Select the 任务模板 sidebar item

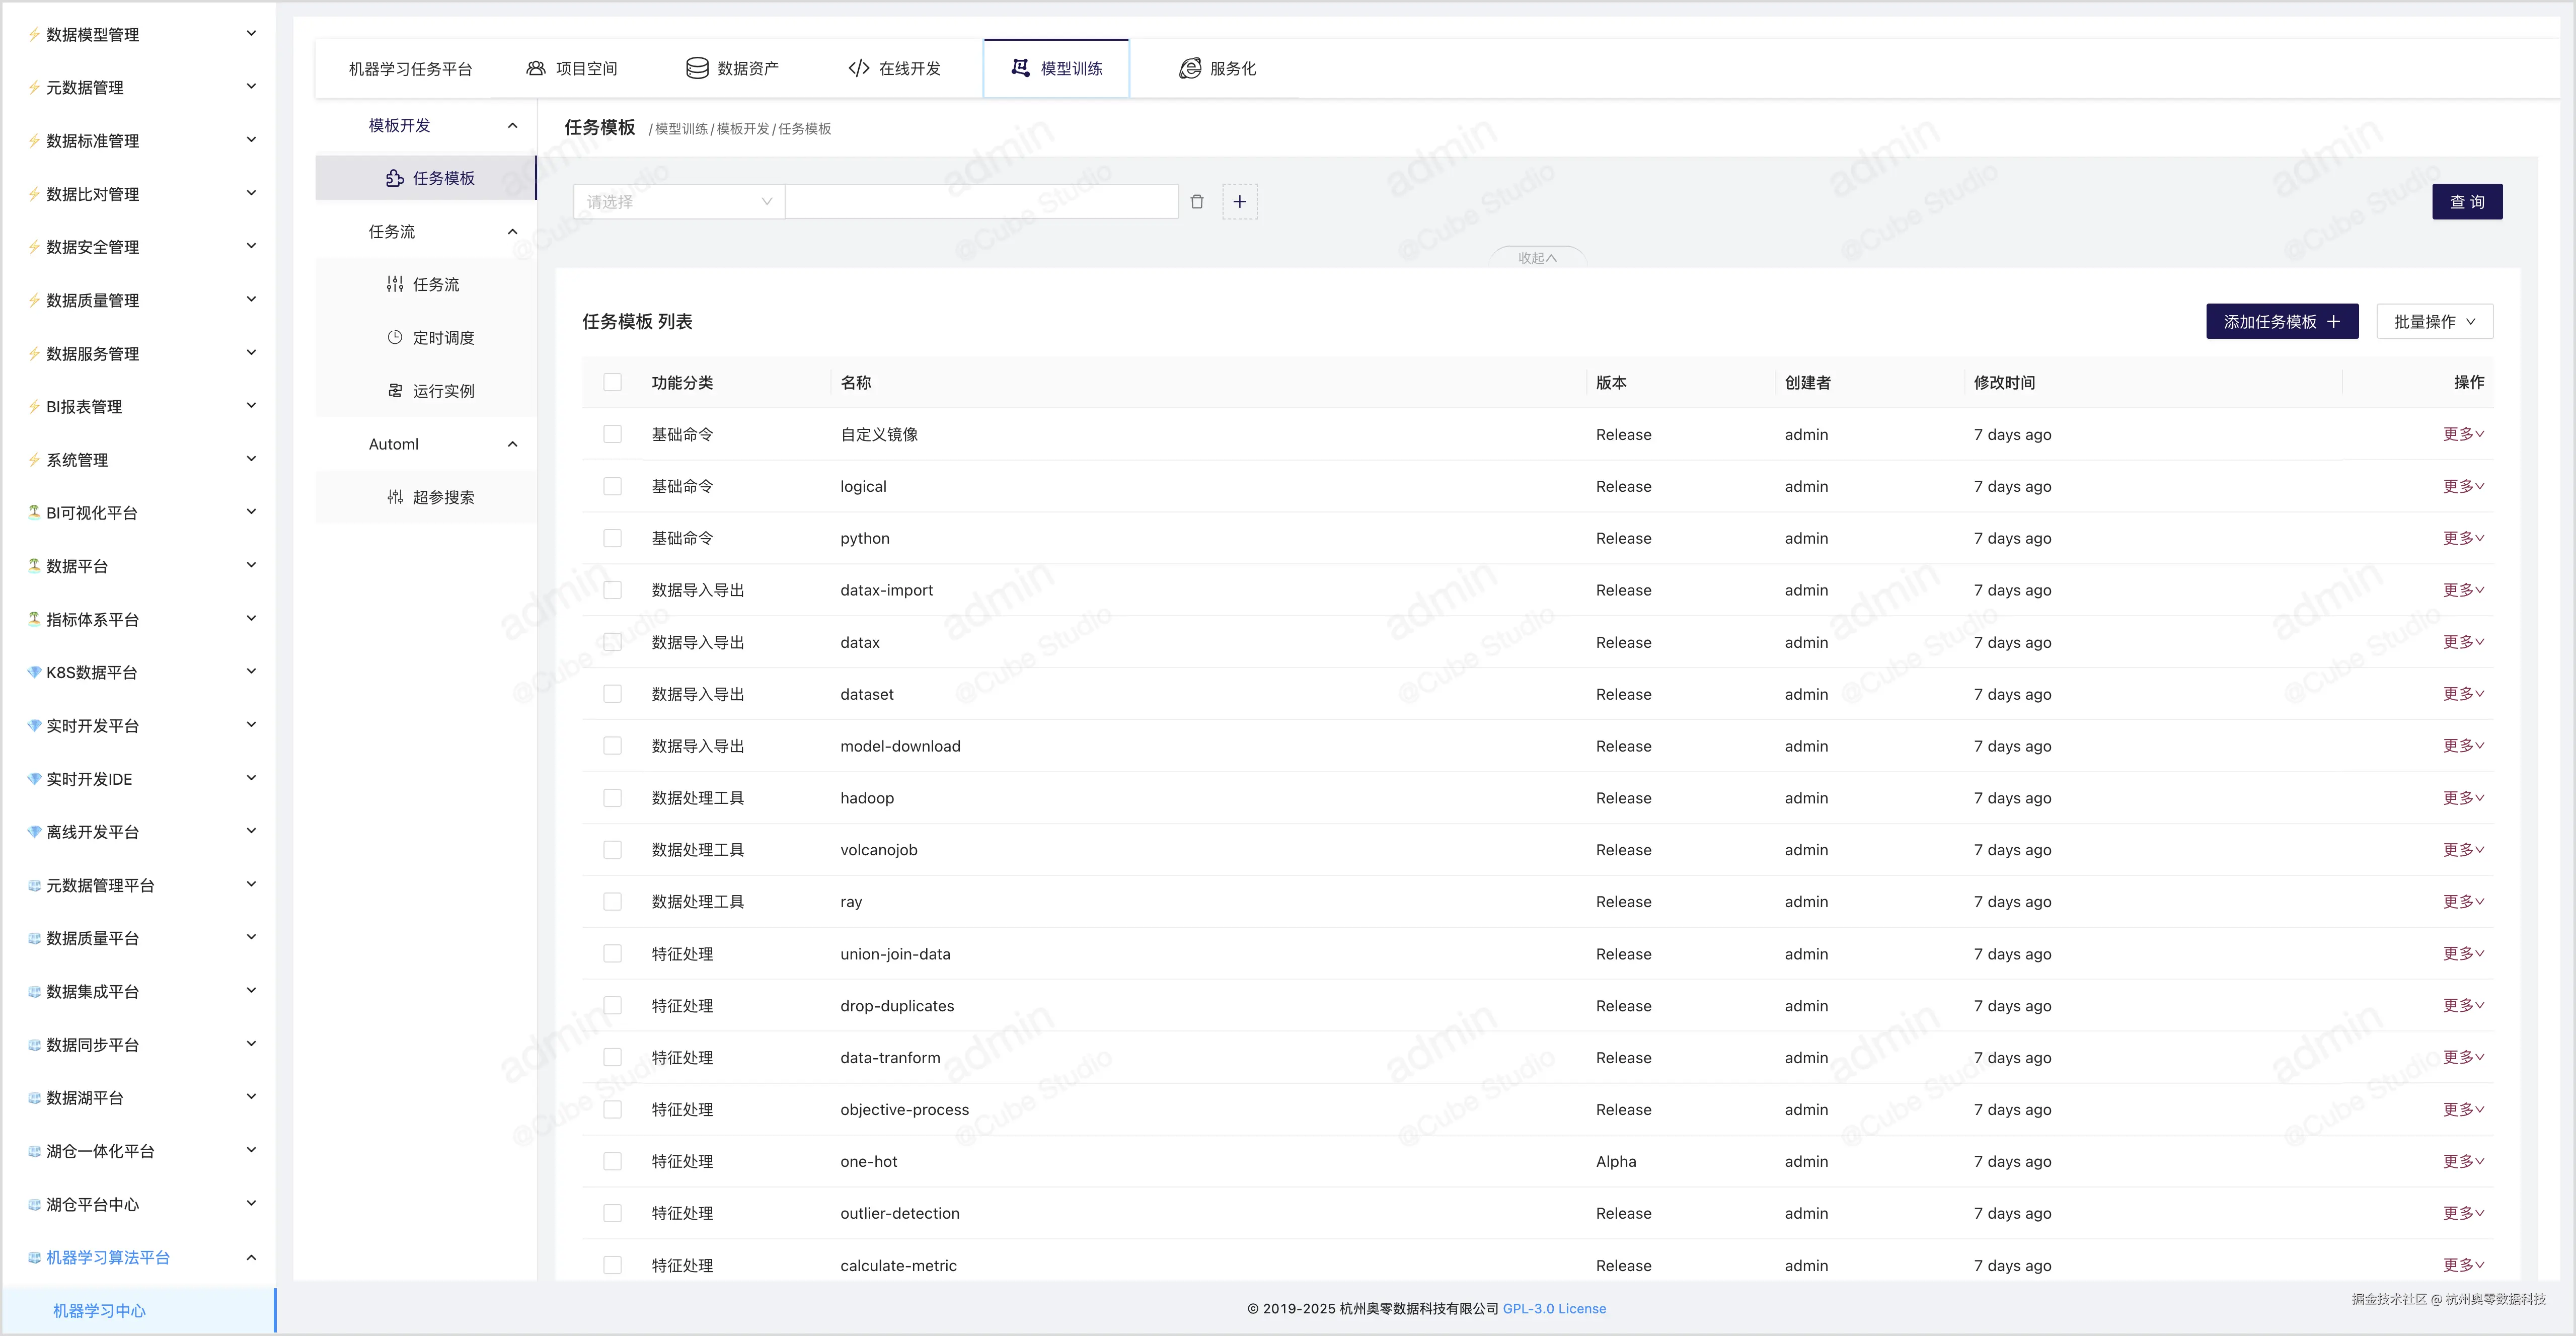(x=431, y=178)
